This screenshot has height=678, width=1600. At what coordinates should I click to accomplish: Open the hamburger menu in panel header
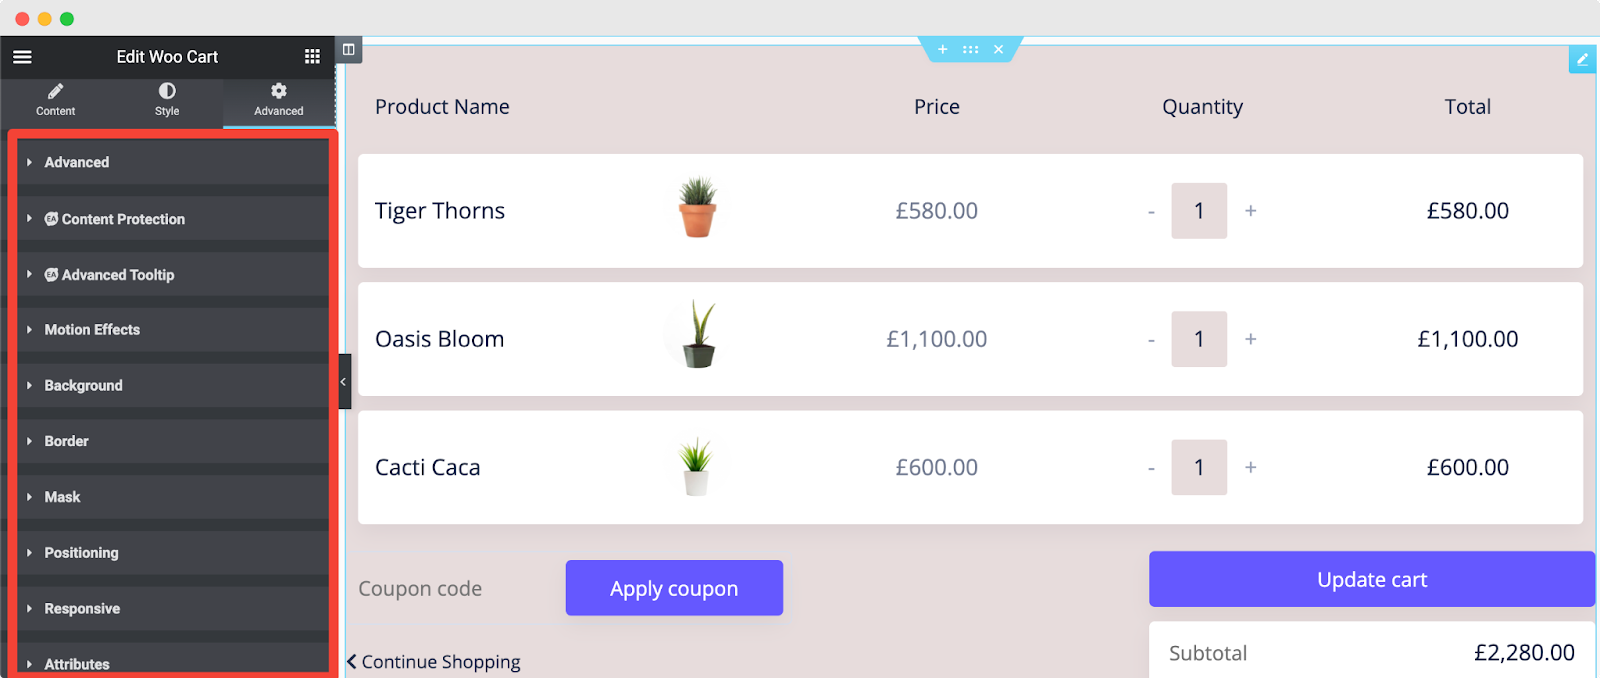[x=22, y=57]
